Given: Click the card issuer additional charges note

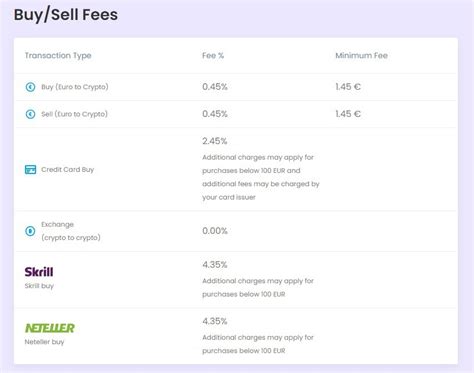Looking at the screenshot, I should click(x=261, y=177).
